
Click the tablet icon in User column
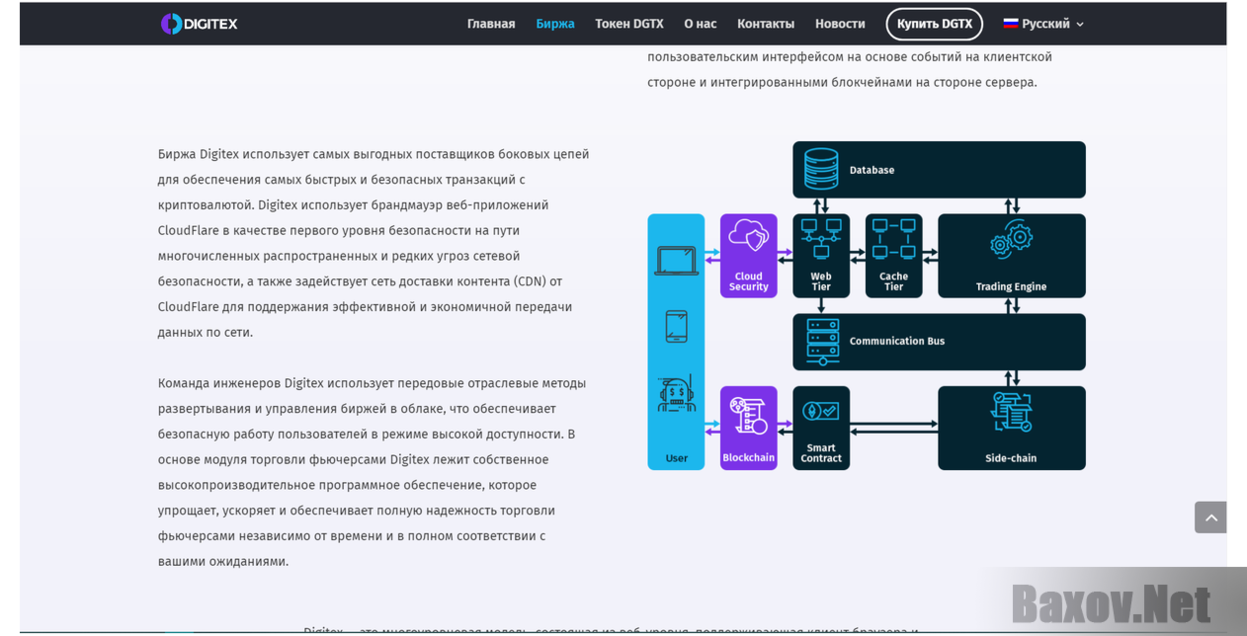pos(676,327)
